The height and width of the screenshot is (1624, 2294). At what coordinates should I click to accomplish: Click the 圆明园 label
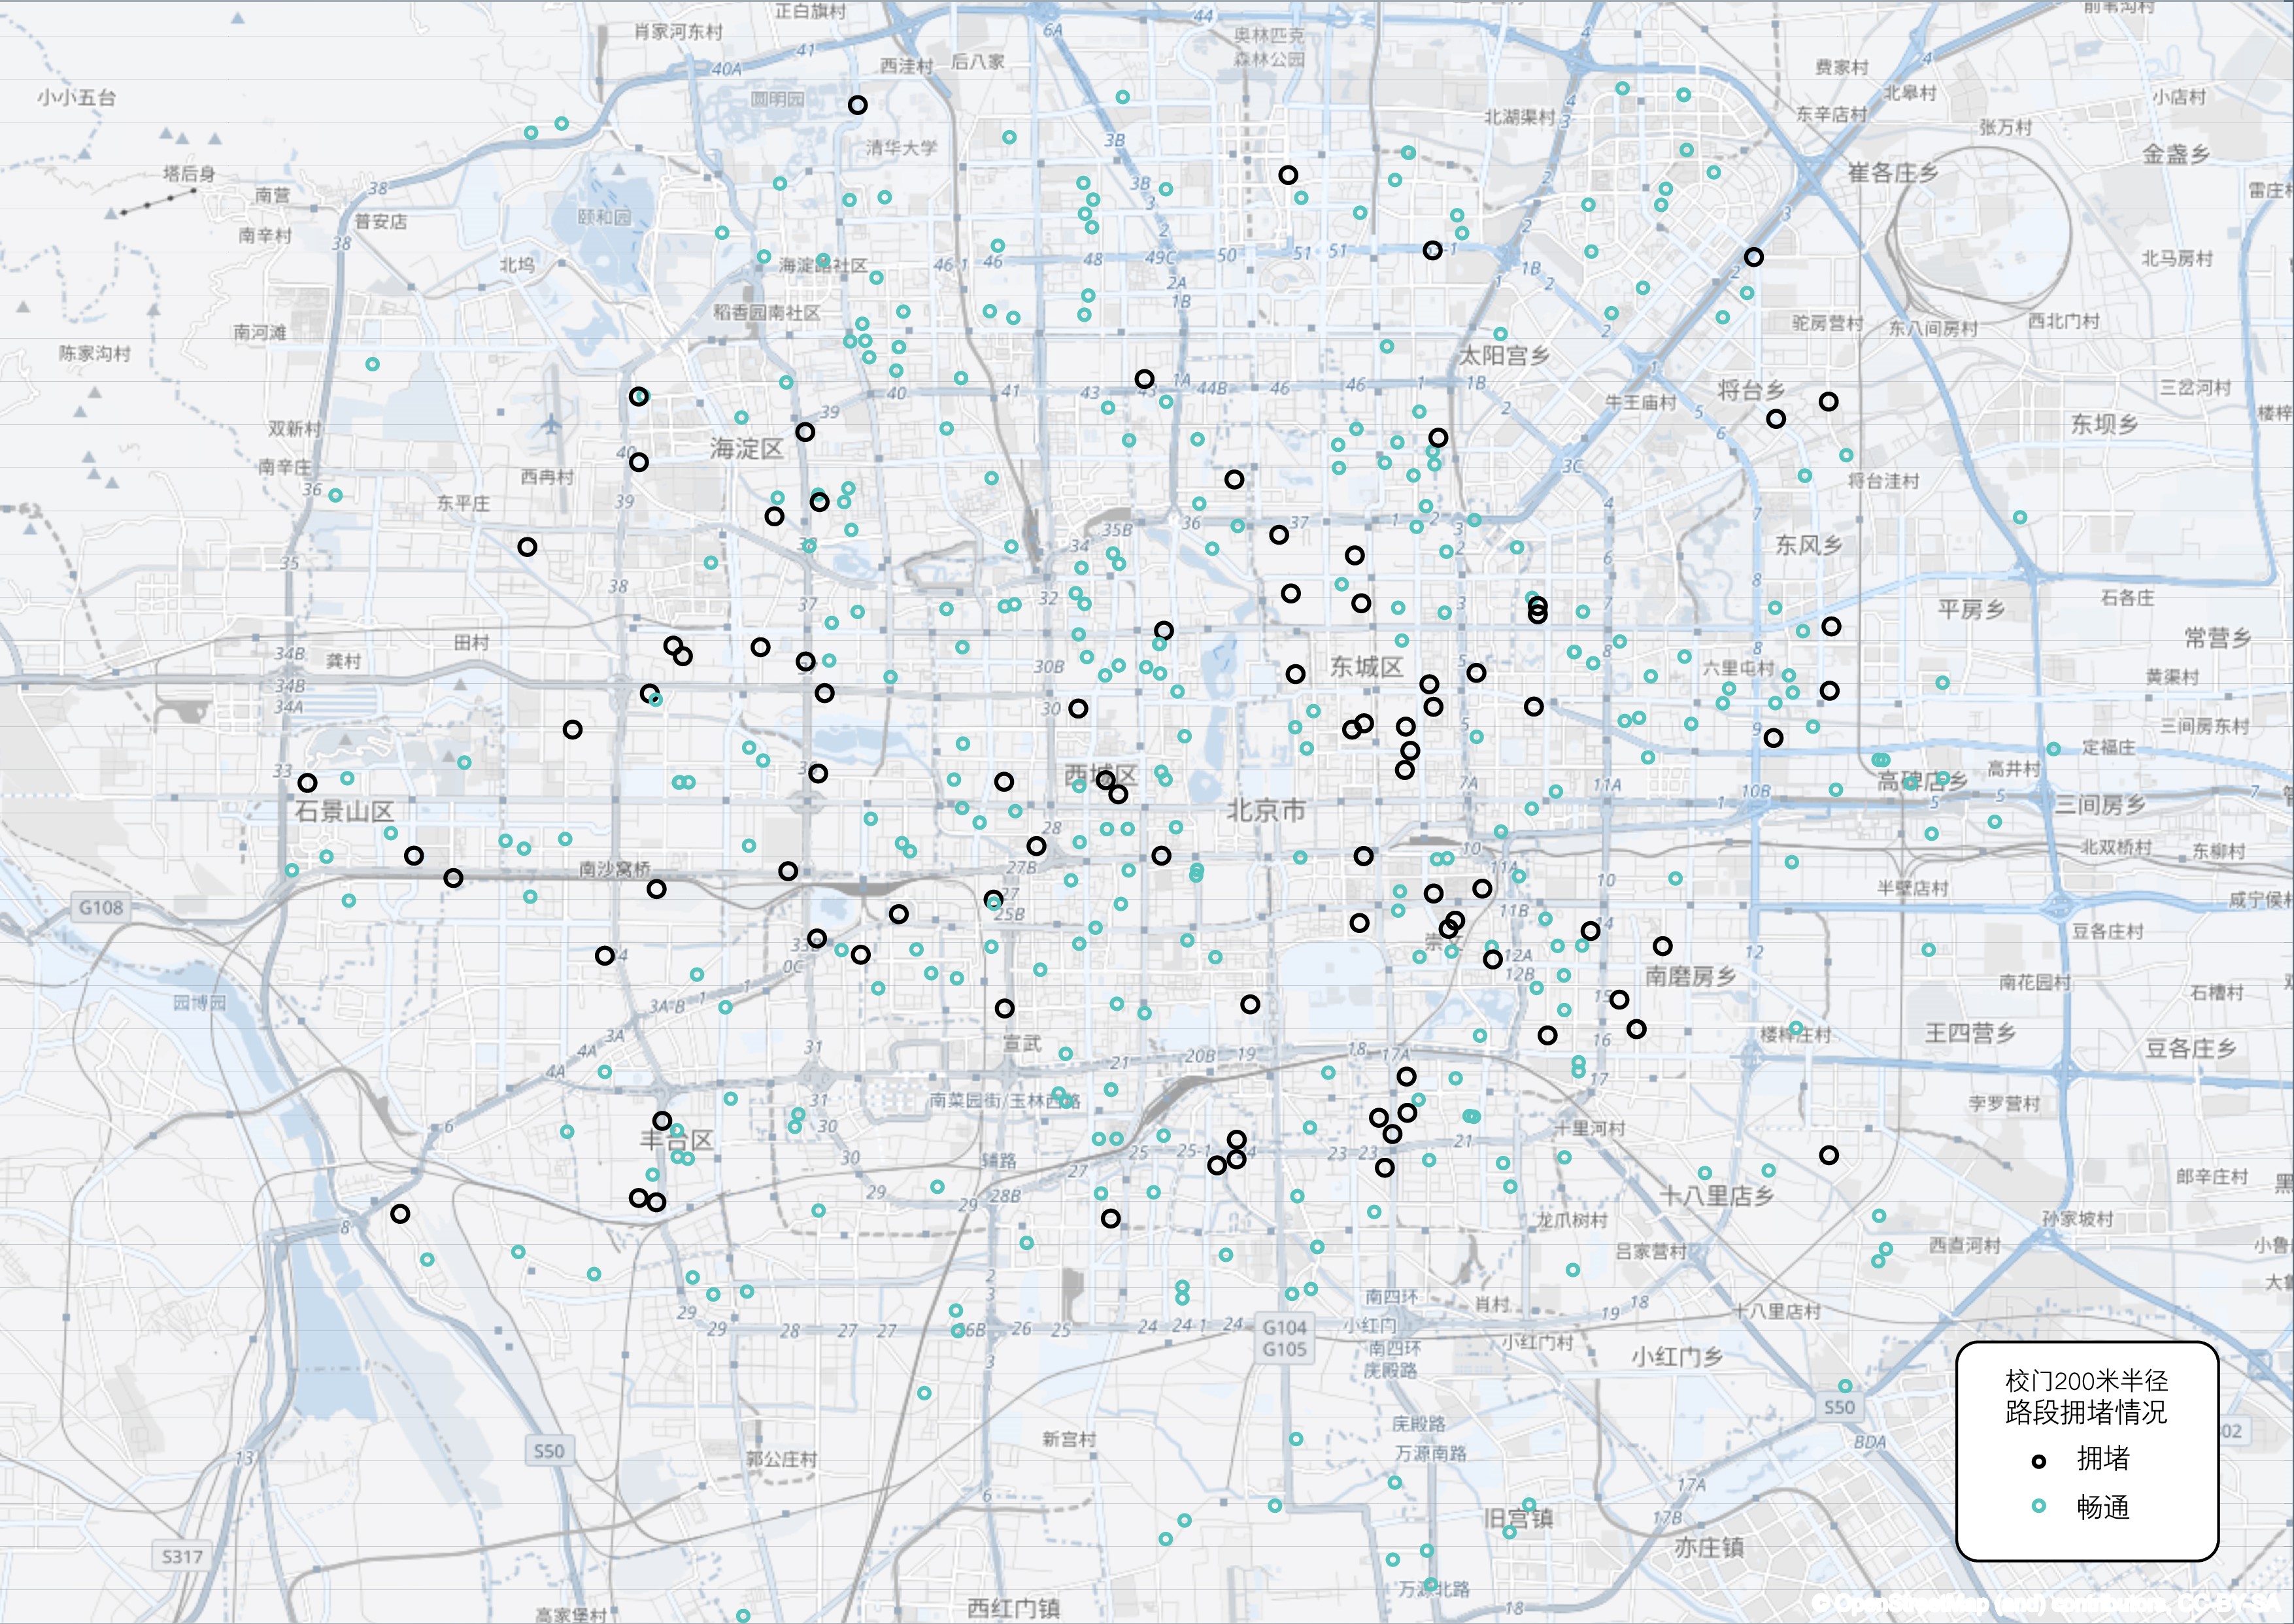point(777,99)
